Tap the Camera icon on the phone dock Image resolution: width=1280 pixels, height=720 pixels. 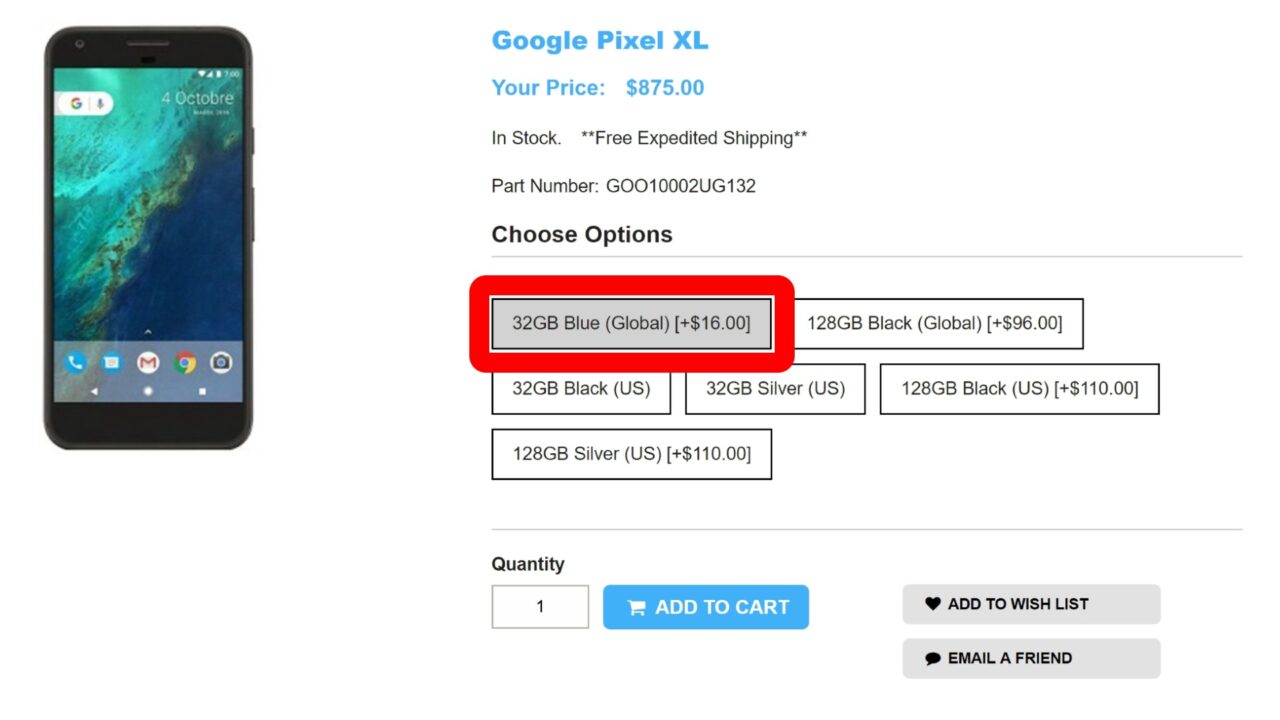click(221, 362)
